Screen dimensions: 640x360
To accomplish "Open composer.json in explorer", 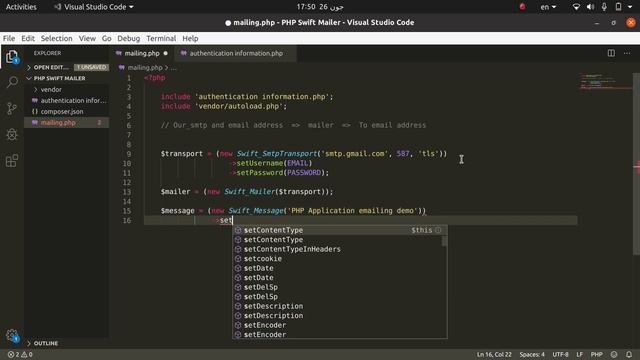I will point(67,111).
